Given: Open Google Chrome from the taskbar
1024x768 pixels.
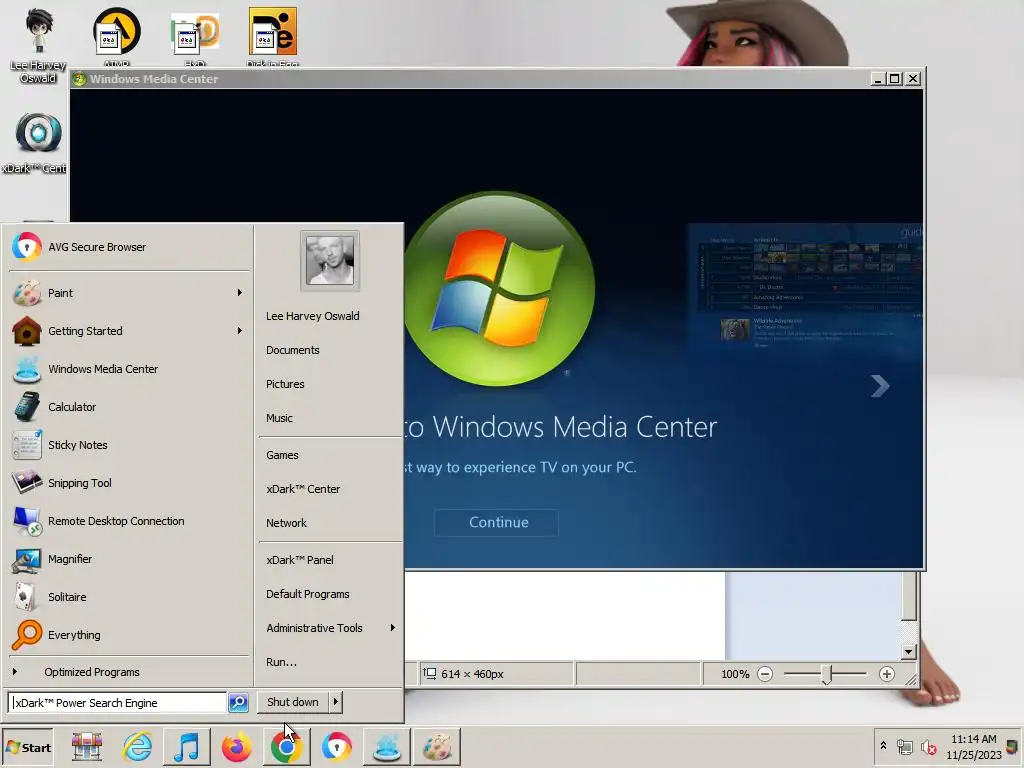Looking at the screenshot, I should point(286,747).
